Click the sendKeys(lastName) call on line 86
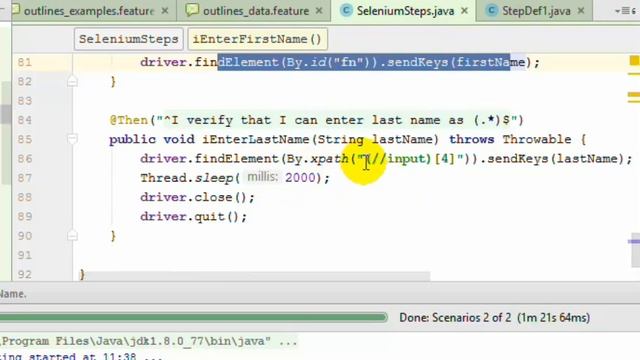The image size is (640, 360). (x=555, y=158)
